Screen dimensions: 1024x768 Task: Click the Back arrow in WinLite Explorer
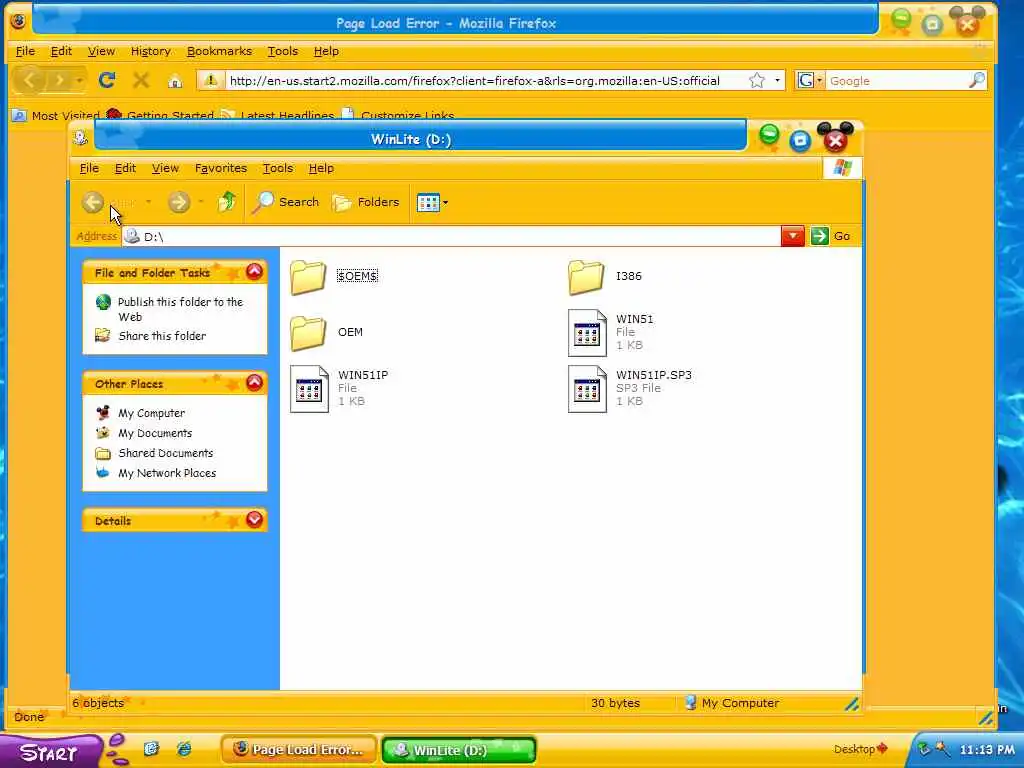click(93, 202)
